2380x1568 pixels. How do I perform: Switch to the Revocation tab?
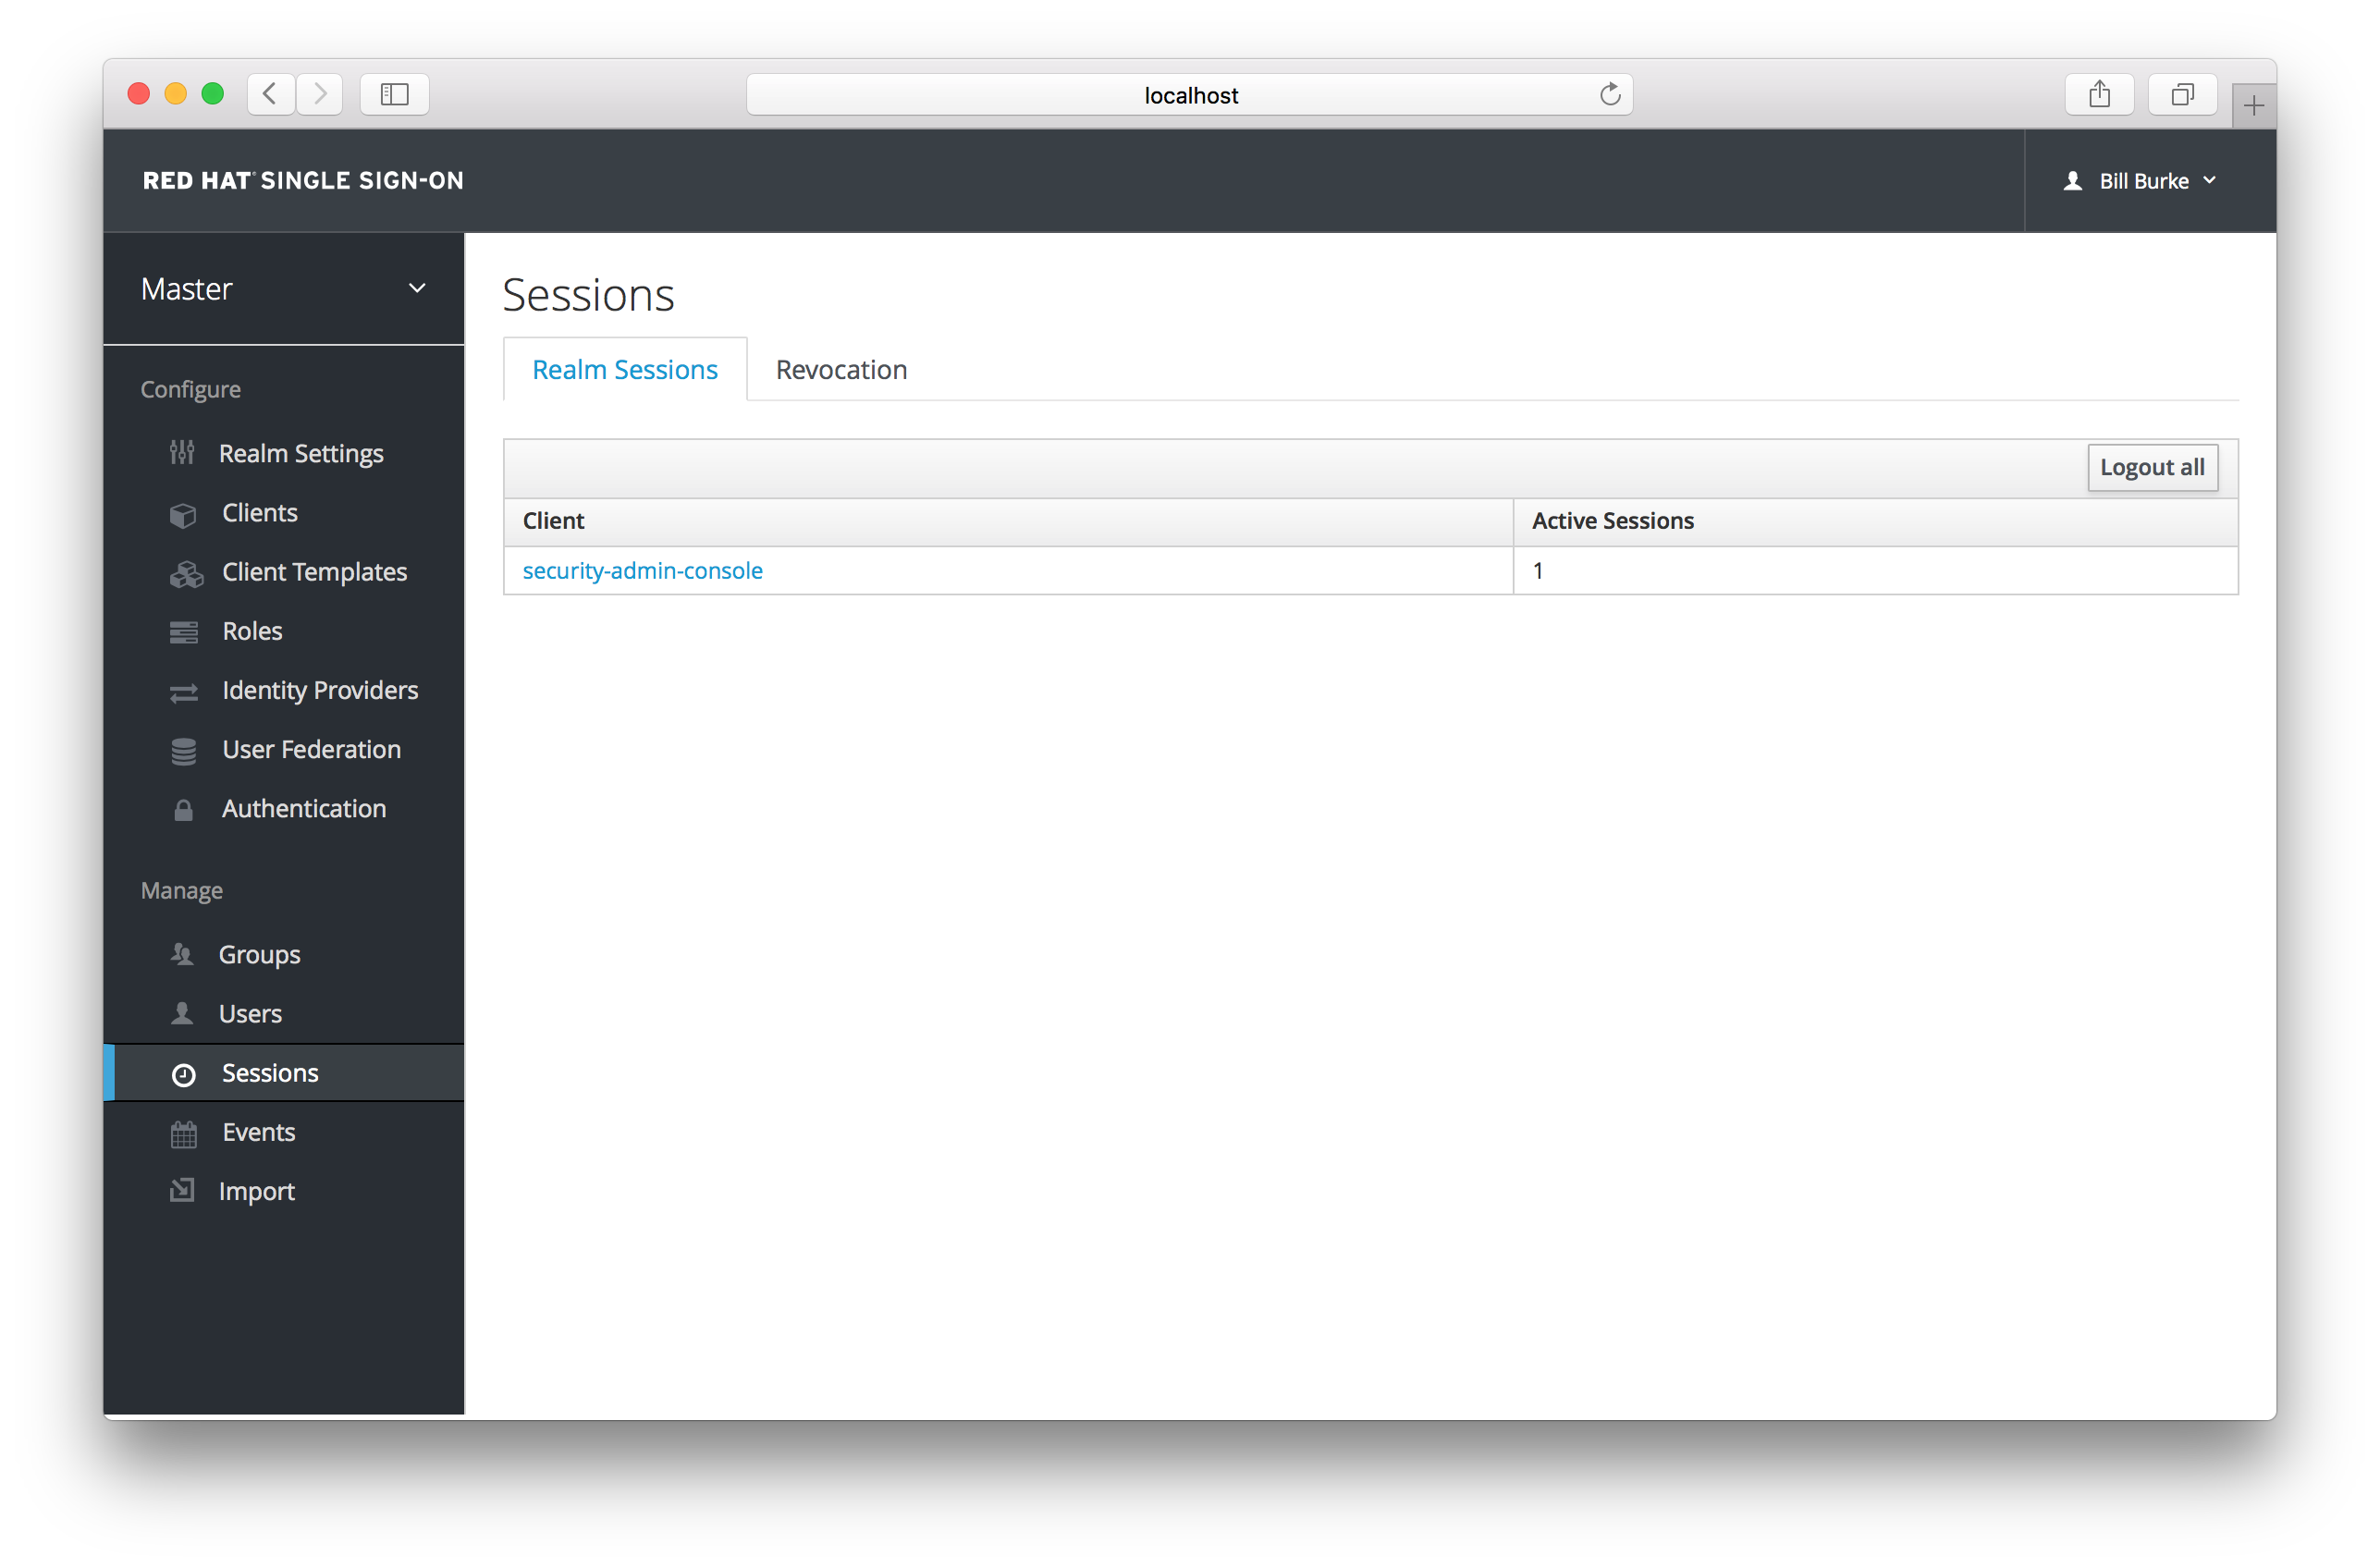coord(840,368)
